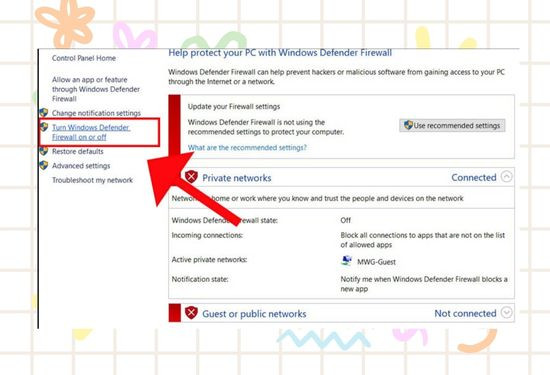The width and height of the screenshot is (550, 375).
Task: Click Update your Firewall settings text
Action: click(234, 107)
